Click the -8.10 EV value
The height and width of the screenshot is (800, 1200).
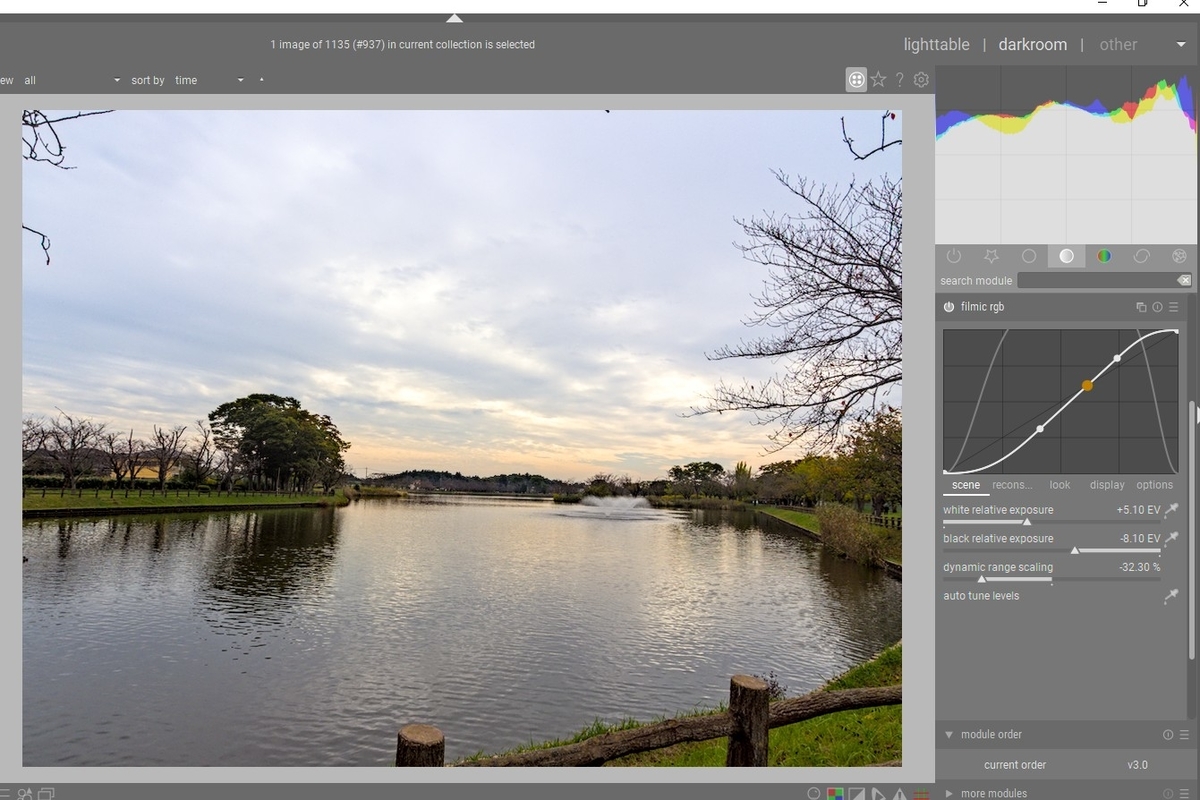click(1140, 539)
